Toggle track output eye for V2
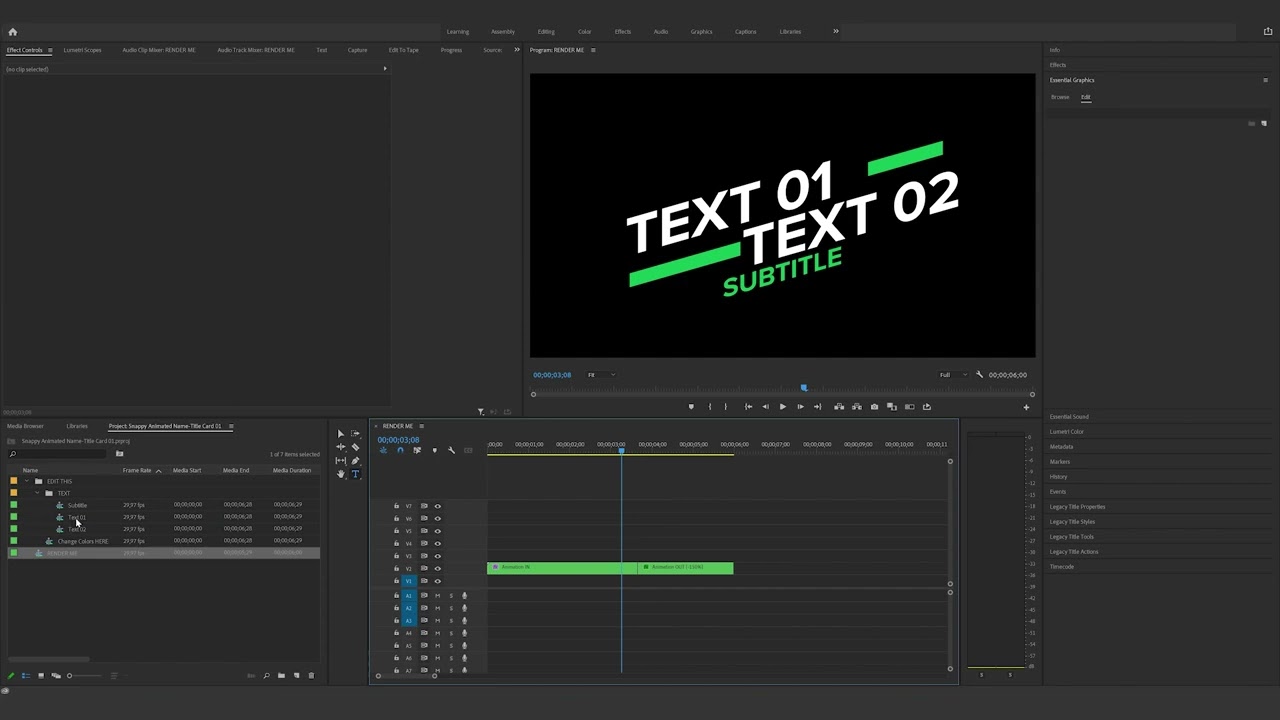1280x720 pixels. 437,568
